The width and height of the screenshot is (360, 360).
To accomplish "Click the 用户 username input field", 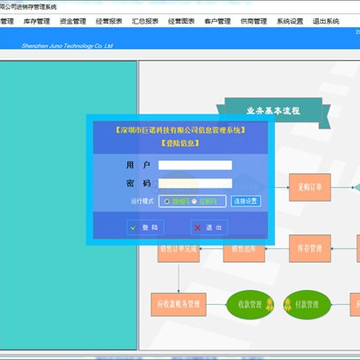I will click(195, 165).
